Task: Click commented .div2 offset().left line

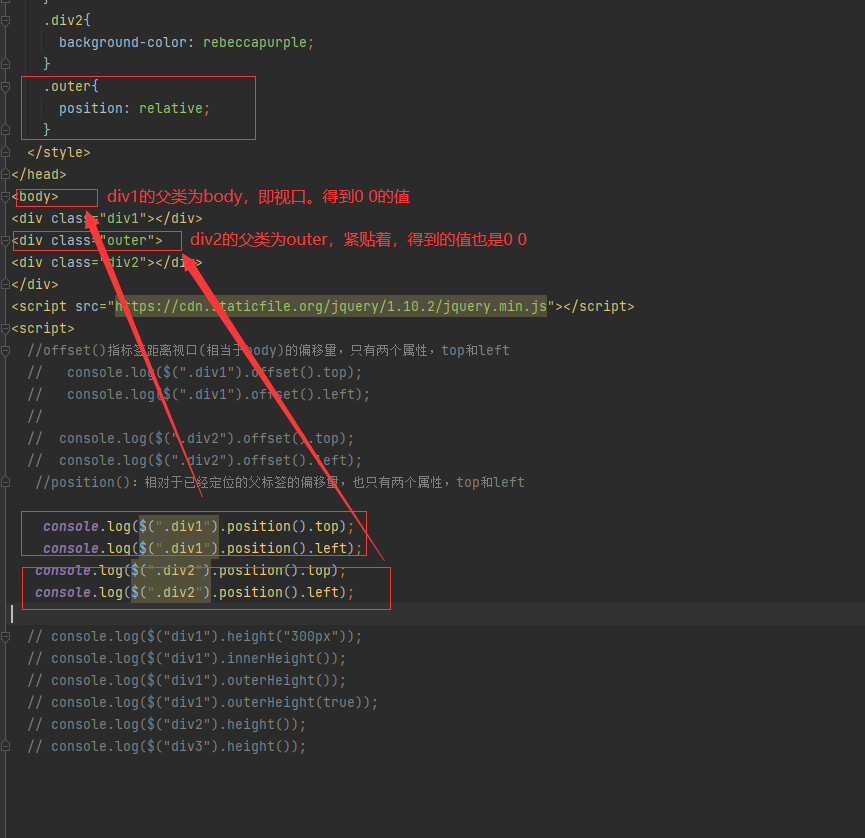Action: [x=195, y=461]
